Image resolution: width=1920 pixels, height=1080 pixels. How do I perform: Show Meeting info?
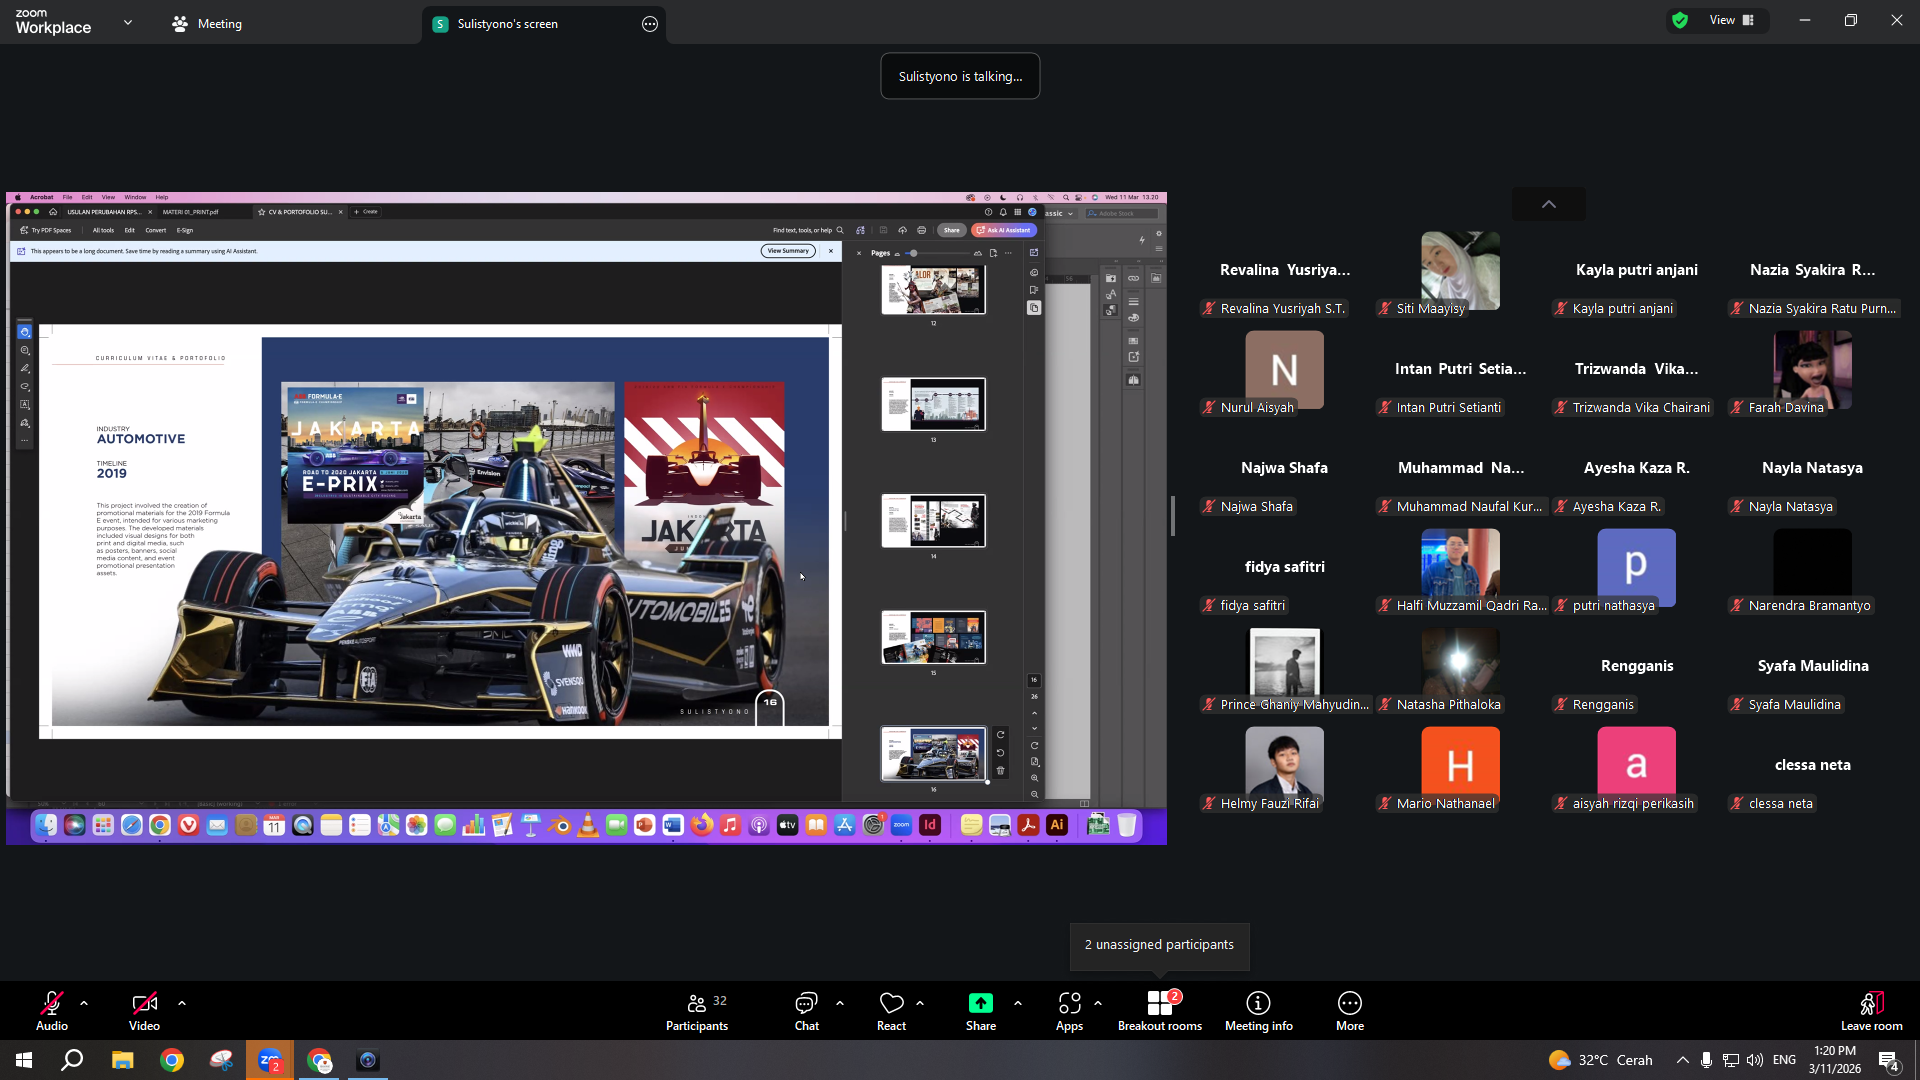[1258, 1011]
